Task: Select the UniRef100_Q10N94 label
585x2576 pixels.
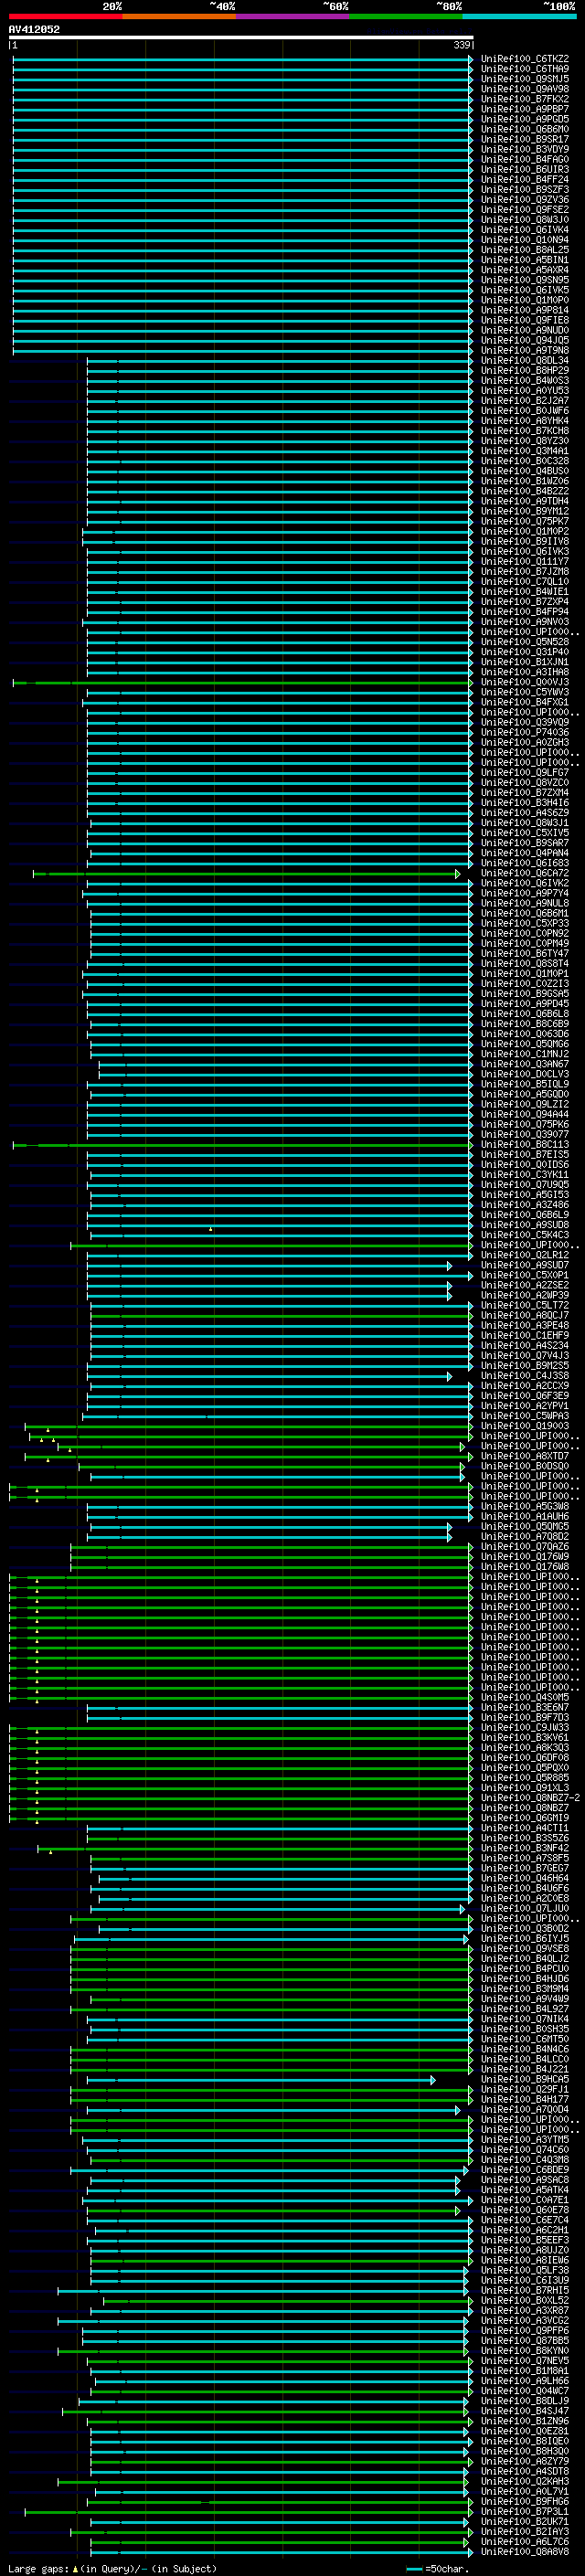Action: [525, 240]
